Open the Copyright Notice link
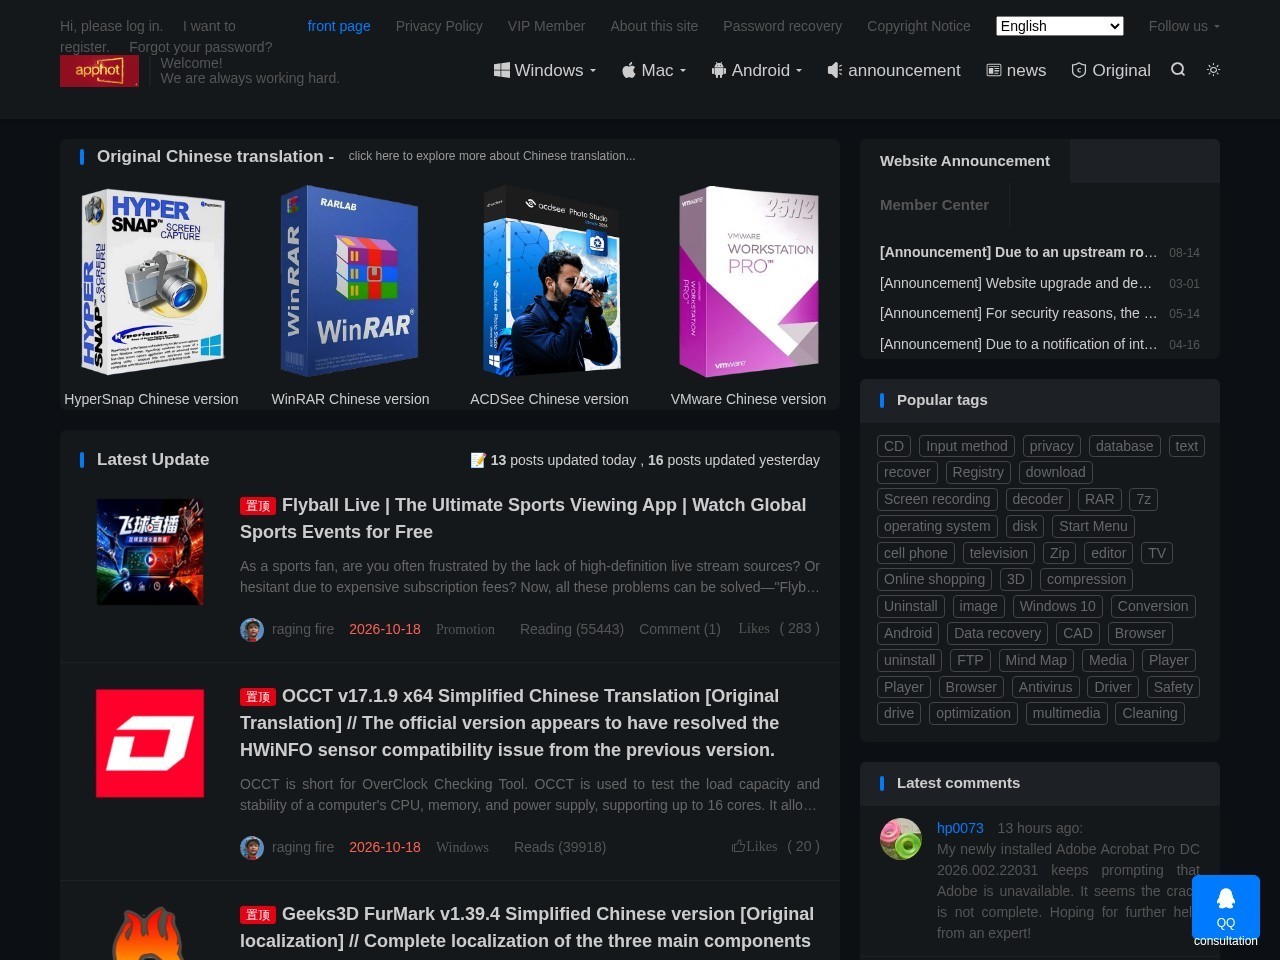 point(919,26)
